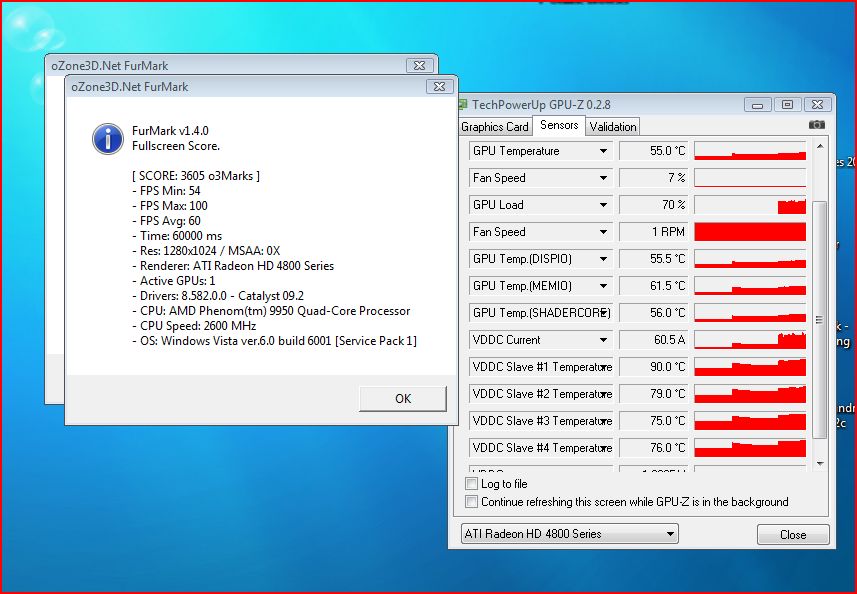The image size is (857, 594).
Task: Click the GPU Temperature 55.0 °C value
Action: [x=654, y=151]
